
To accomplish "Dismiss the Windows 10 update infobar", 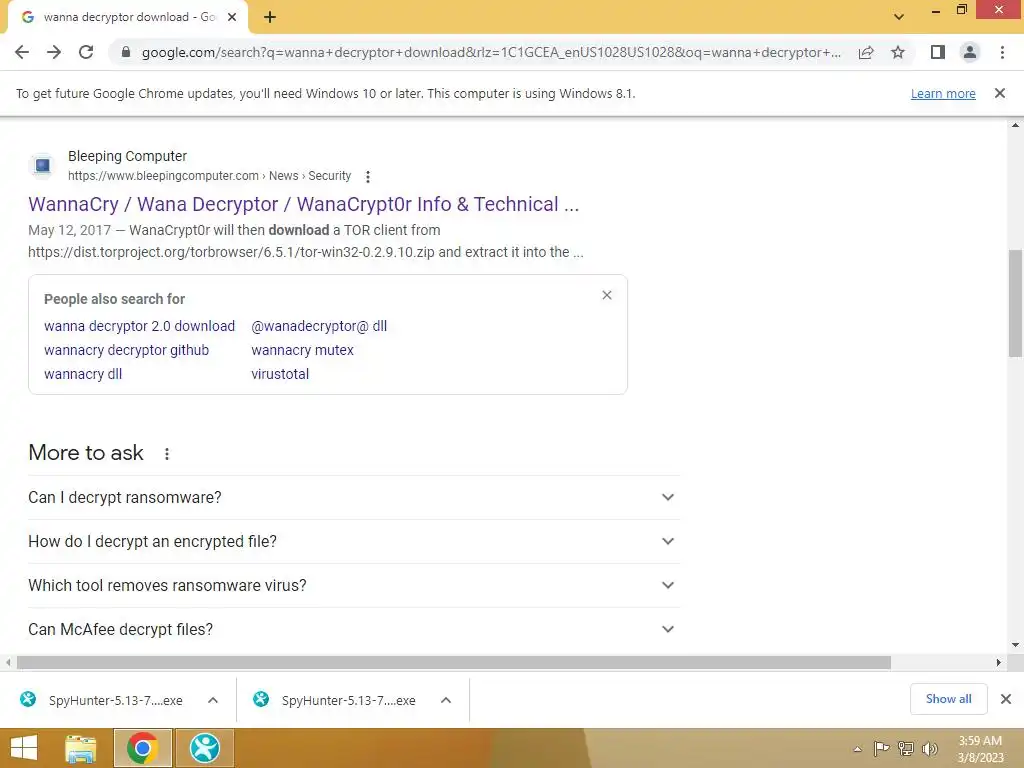I will (999, 93).
